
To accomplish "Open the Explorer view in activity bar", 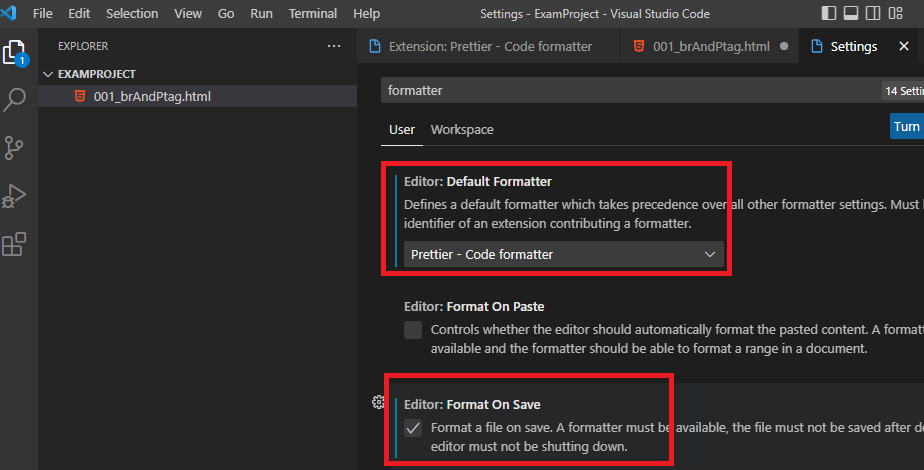I will tap(15, 53).
